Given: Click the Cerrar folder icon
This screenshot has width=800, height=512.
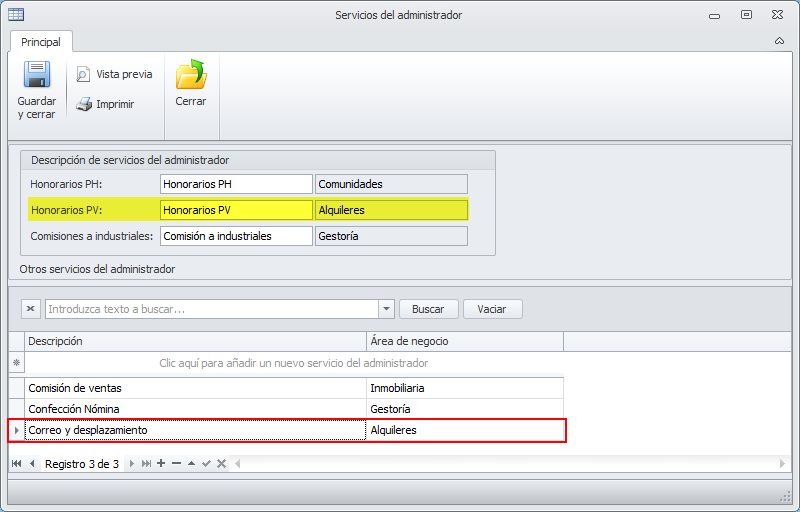Looking at the screenshot, I should point(191,74).
